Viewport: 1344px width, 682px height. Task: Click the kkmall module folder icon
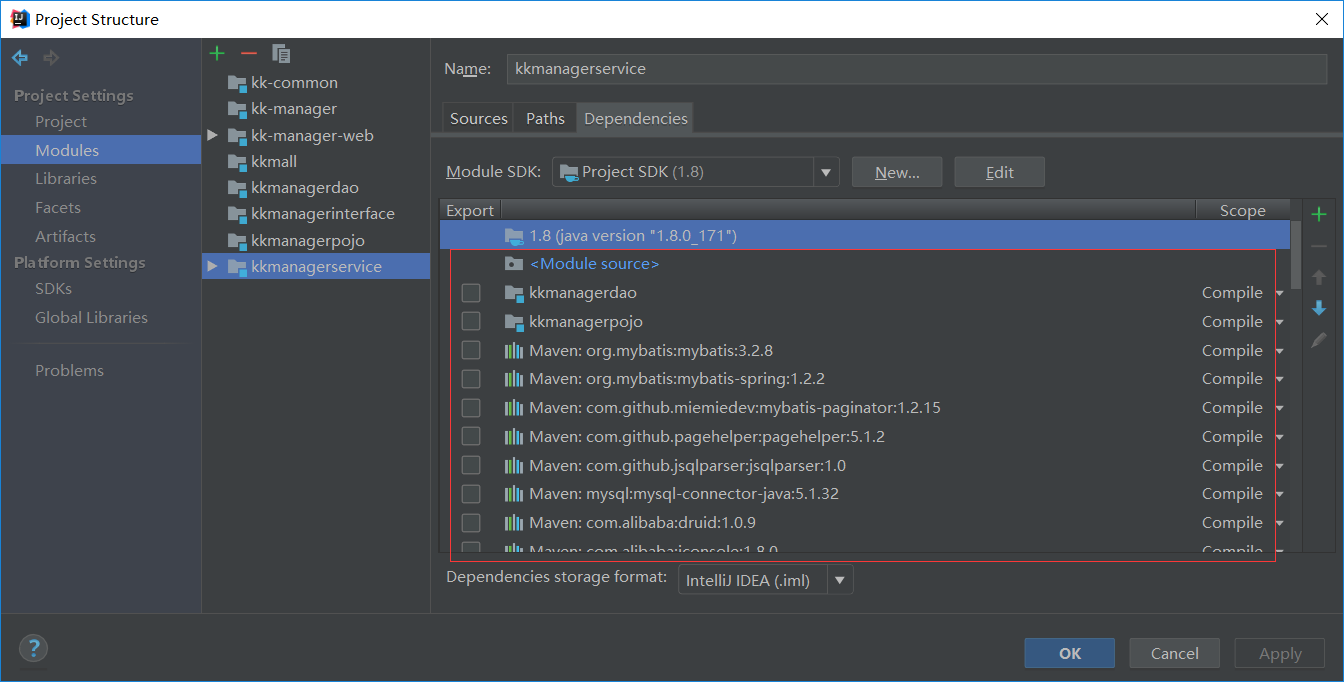(x=236, y=161)
